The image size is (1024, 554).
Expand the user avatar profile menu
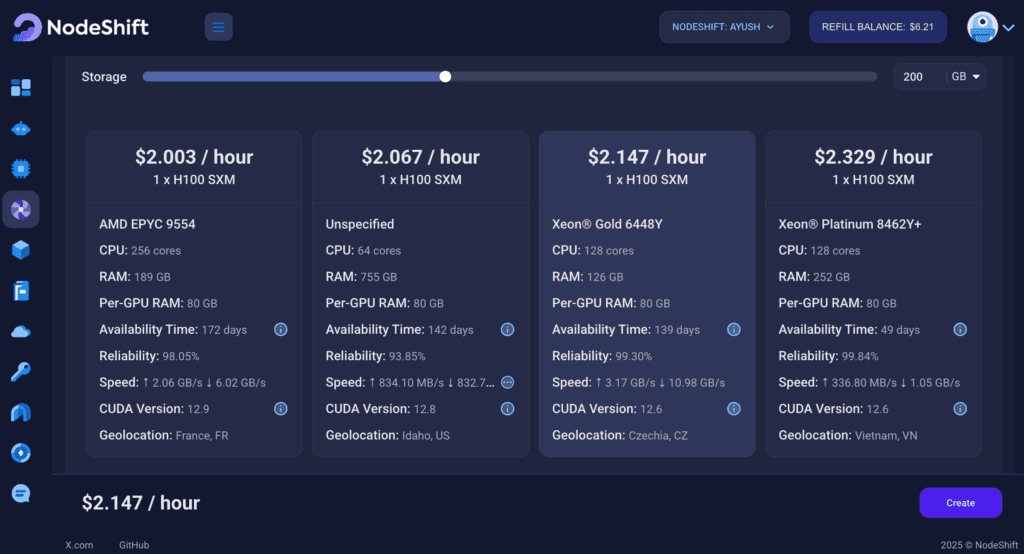990,27
